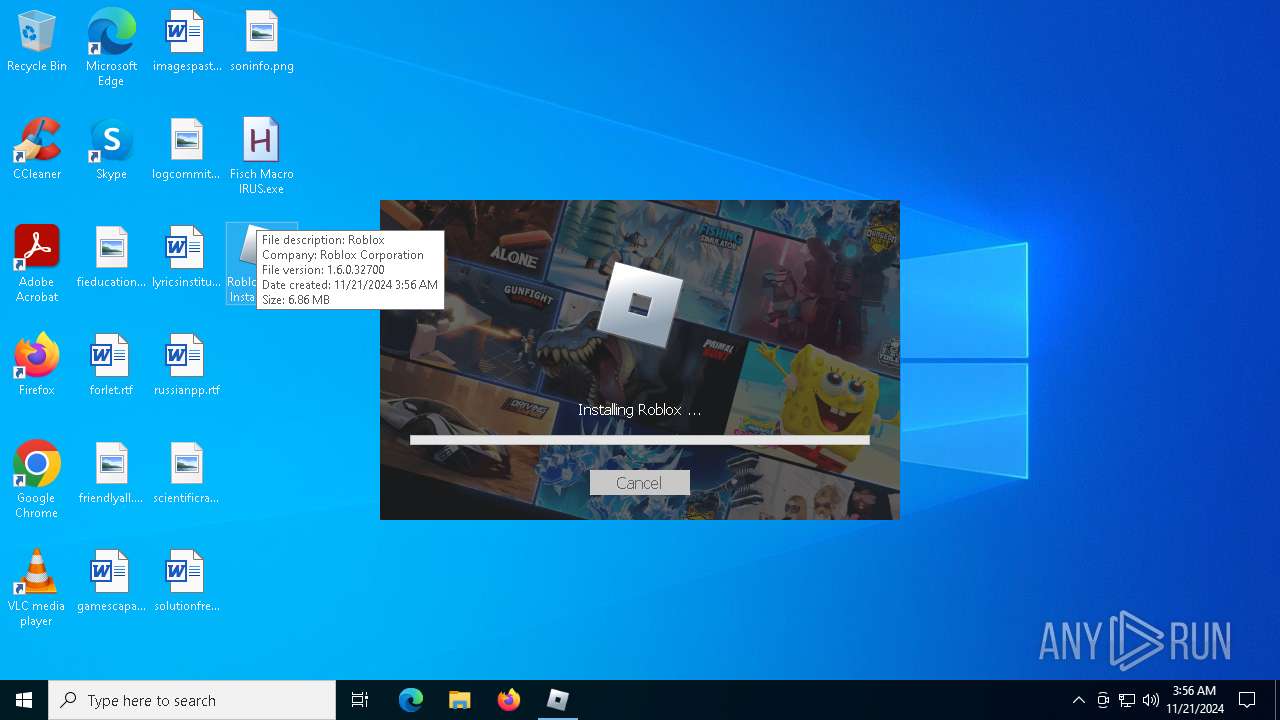The image size is (1280, 720).
Task: Select the Google Chrome desktop shortcut
Action: [37, 480]
